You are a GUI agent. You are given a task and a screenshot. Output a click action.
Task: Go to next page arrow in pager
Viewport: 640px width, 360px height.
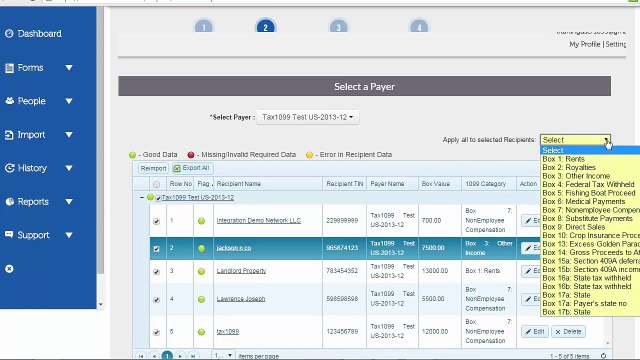point(180,356)
